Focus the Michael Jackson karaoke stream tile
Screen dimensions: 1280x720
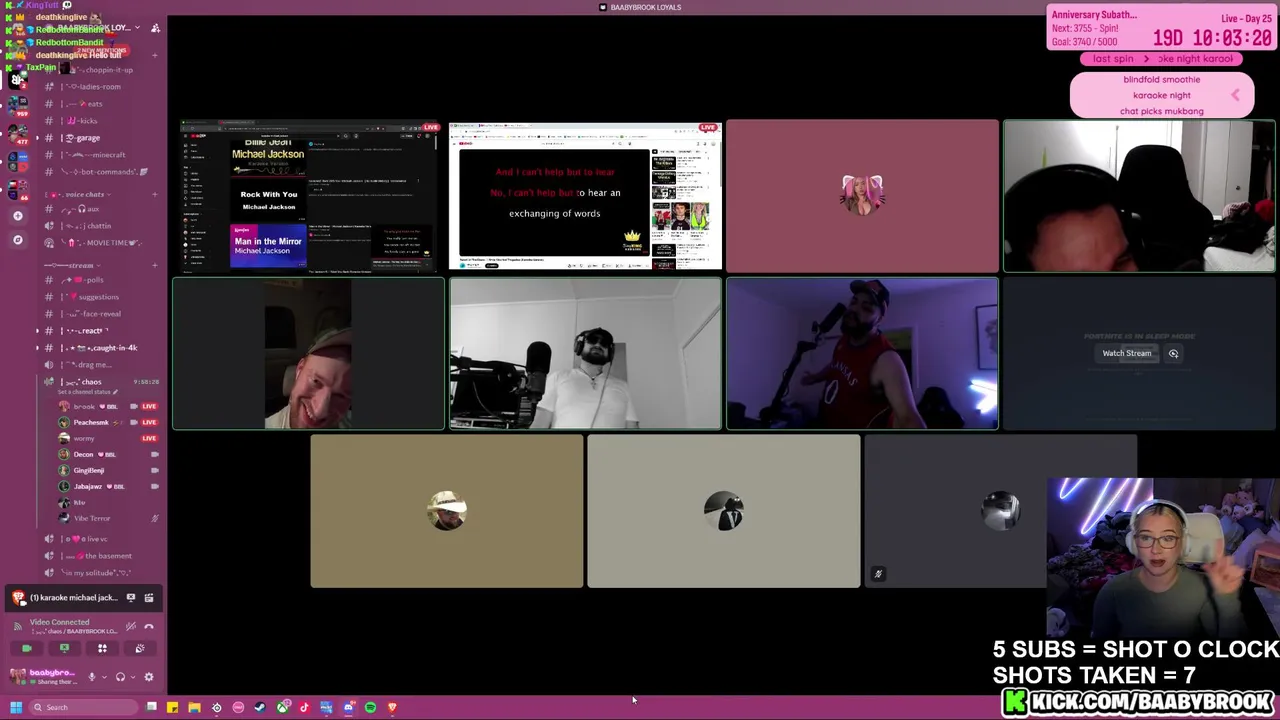(x=309, y=197)
